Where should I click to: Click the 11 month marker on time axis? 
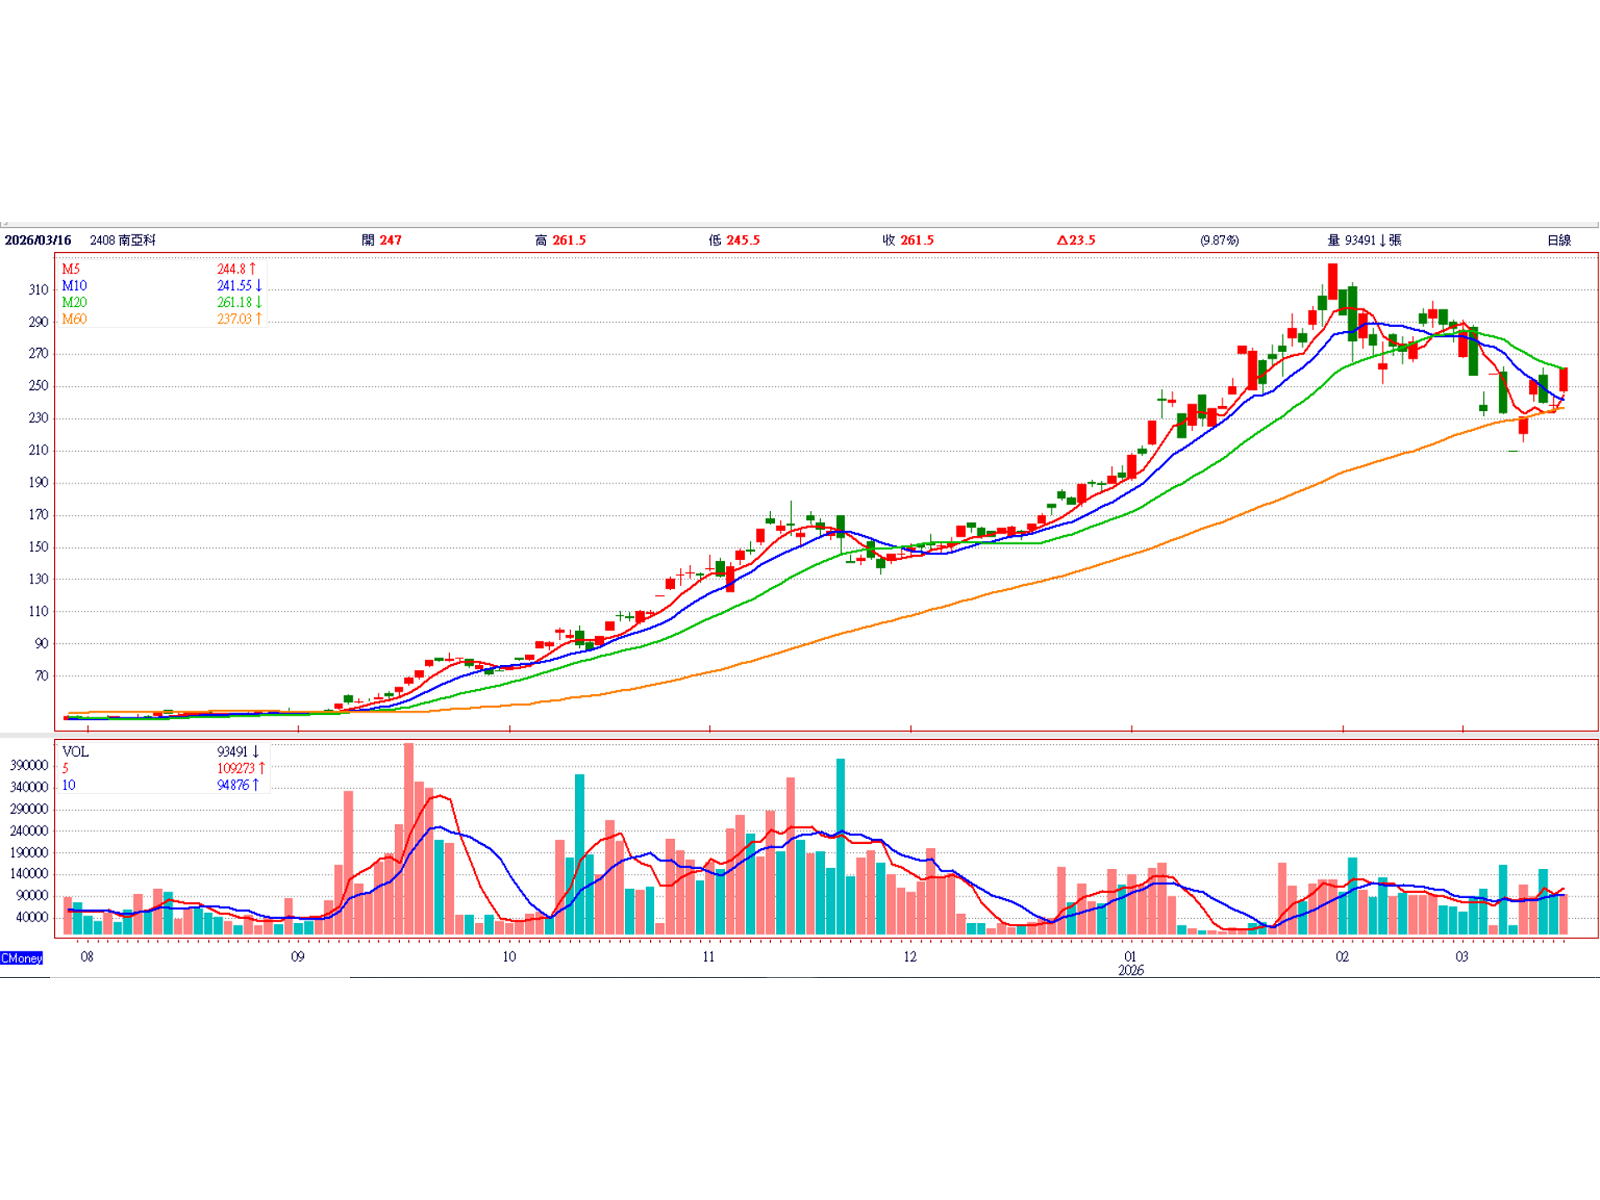pyautogui.click(x=709, y=957)
